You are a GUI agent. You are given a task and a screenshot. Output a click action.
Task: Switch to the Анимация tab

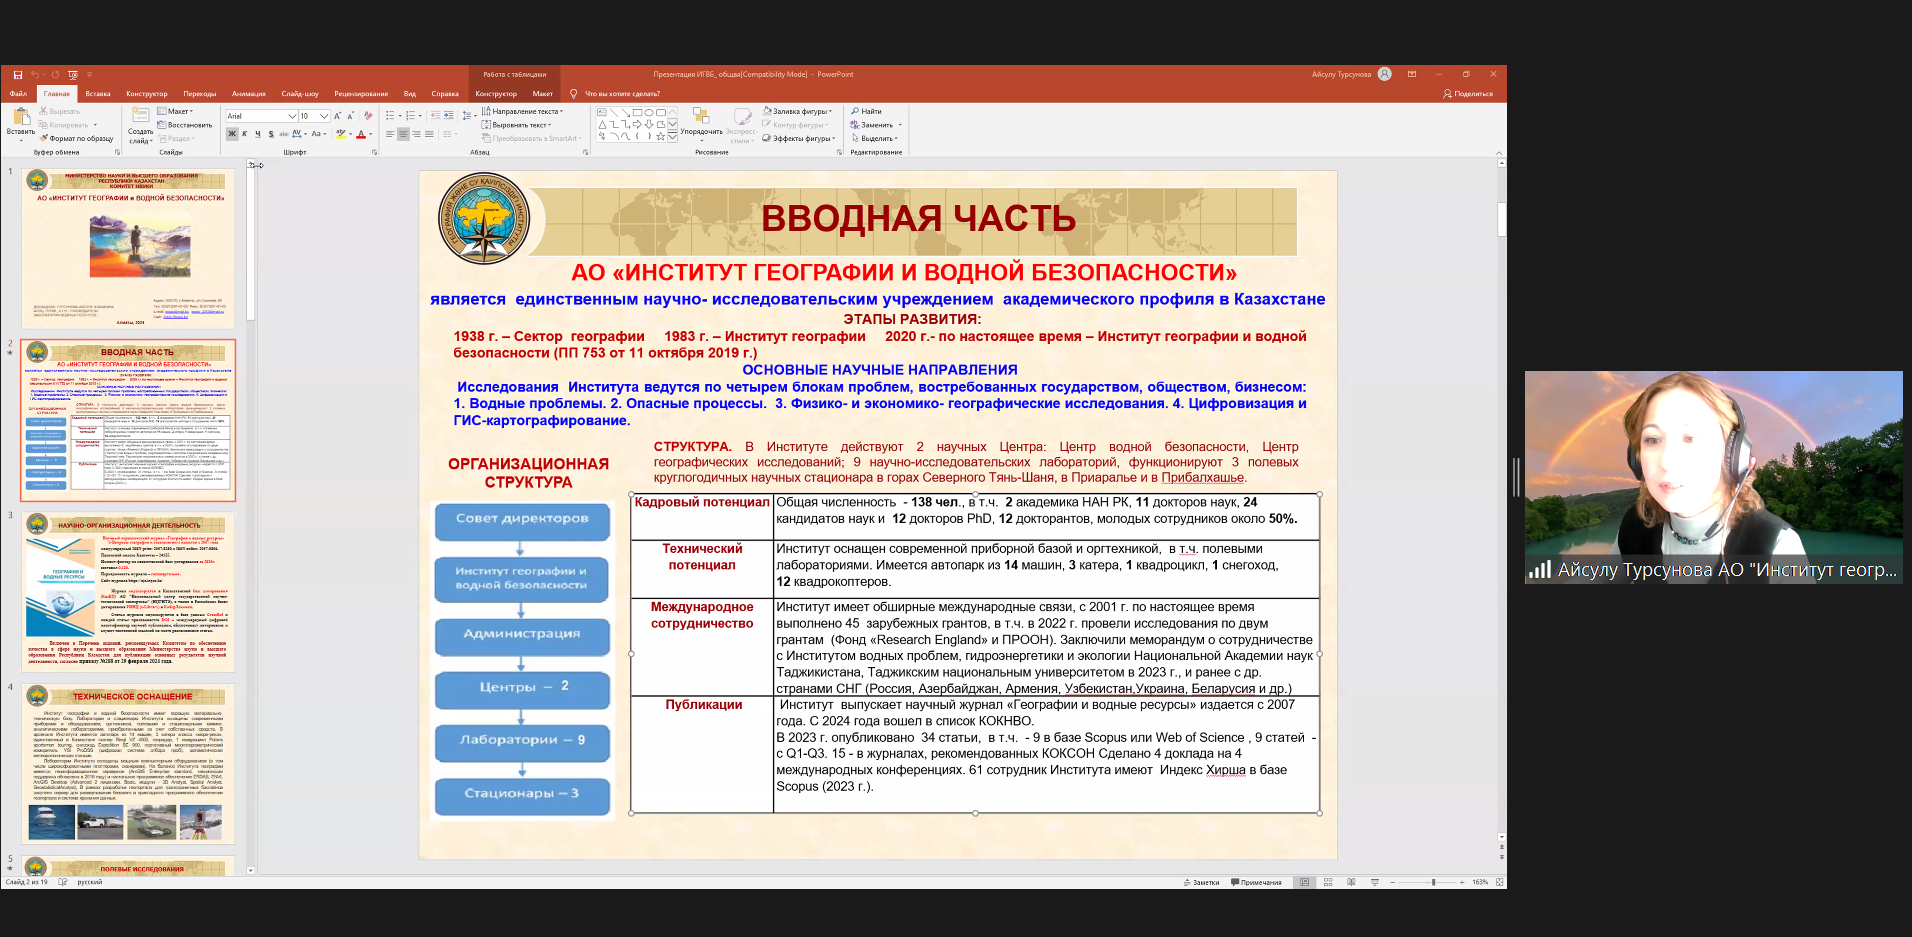(x=249, y=94)
